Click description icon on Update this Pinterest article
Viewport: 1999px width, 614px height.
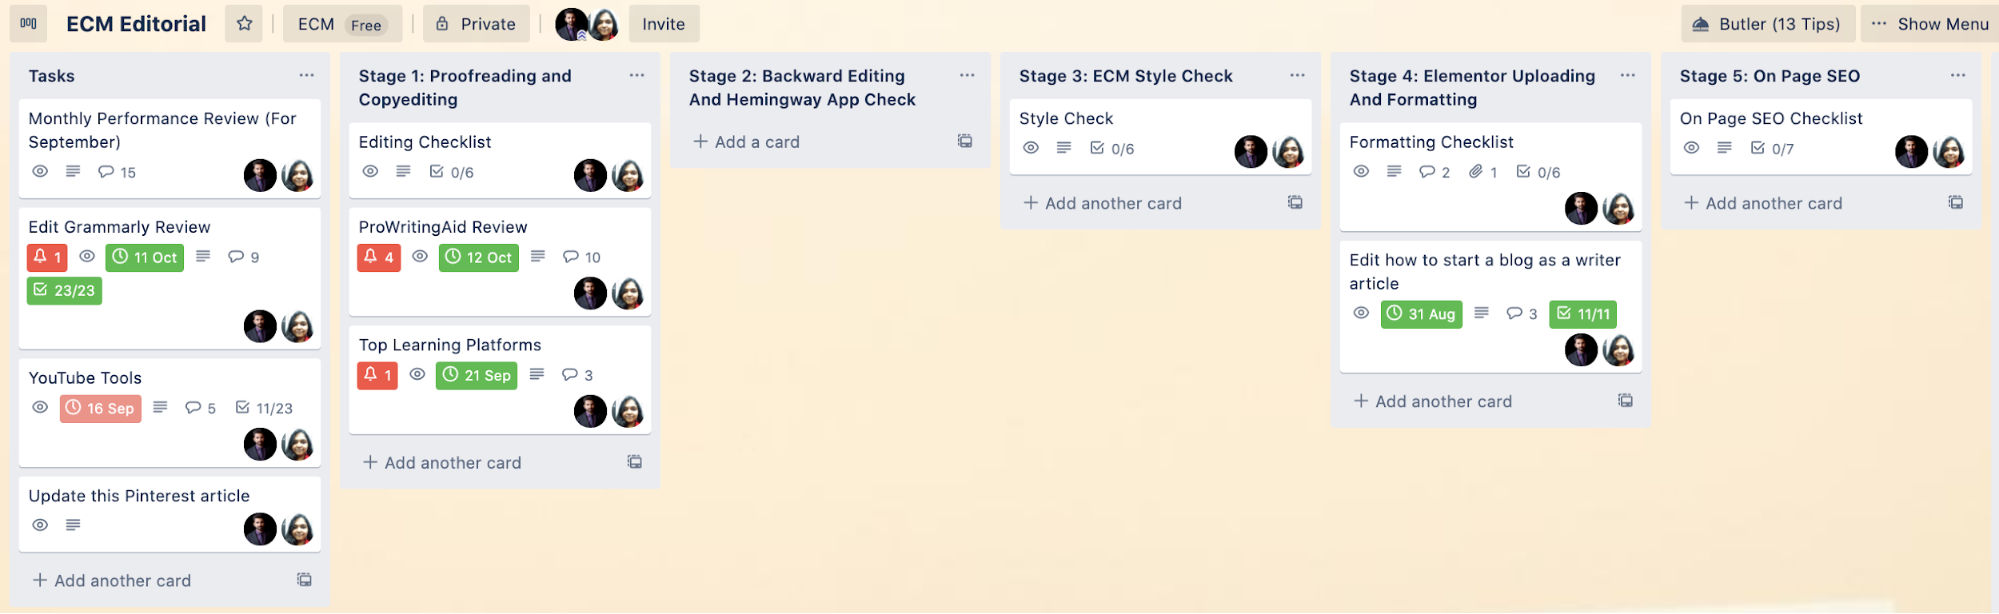[x=73, y=525]
